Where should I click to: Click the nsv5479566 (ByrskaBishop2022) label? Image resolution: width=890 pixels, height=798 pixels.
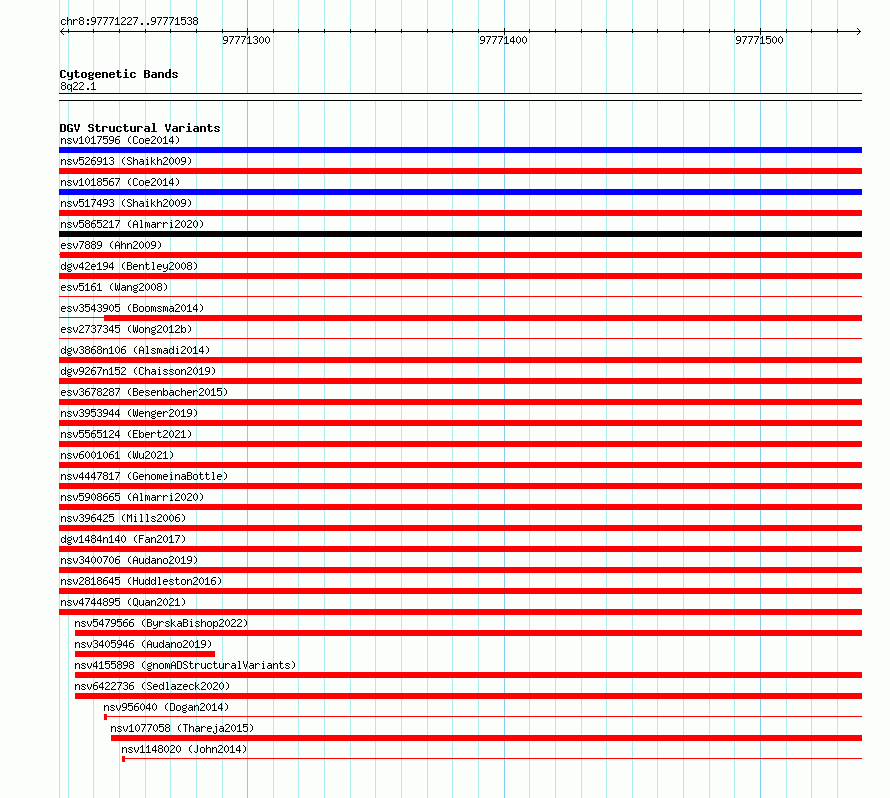[161, 623]
